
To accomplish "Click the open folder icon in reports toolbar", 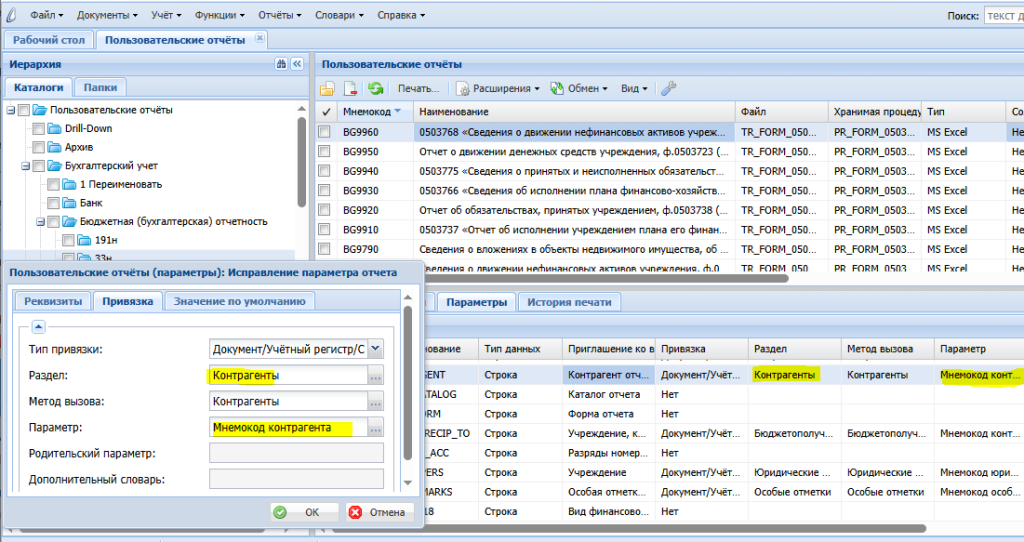I will tap(327, 88).
